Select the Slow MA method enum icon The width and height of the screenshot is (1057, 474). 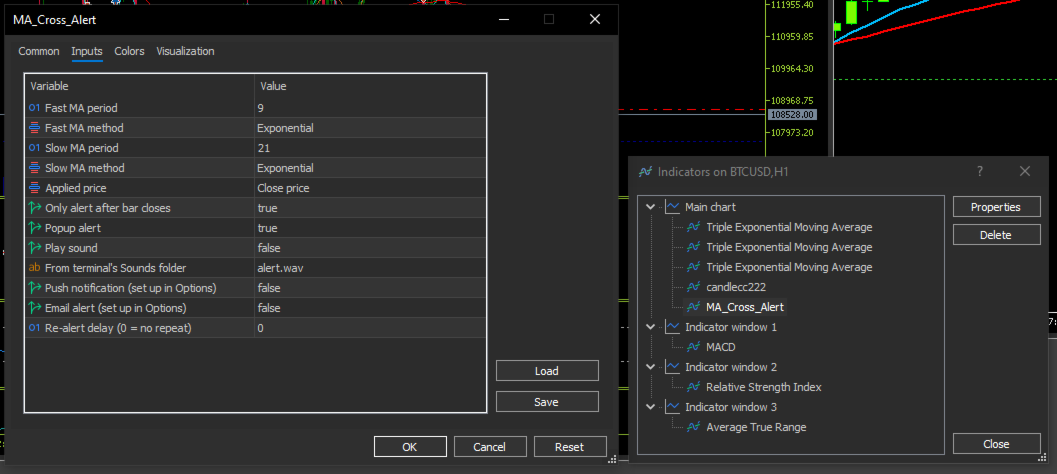34,168
